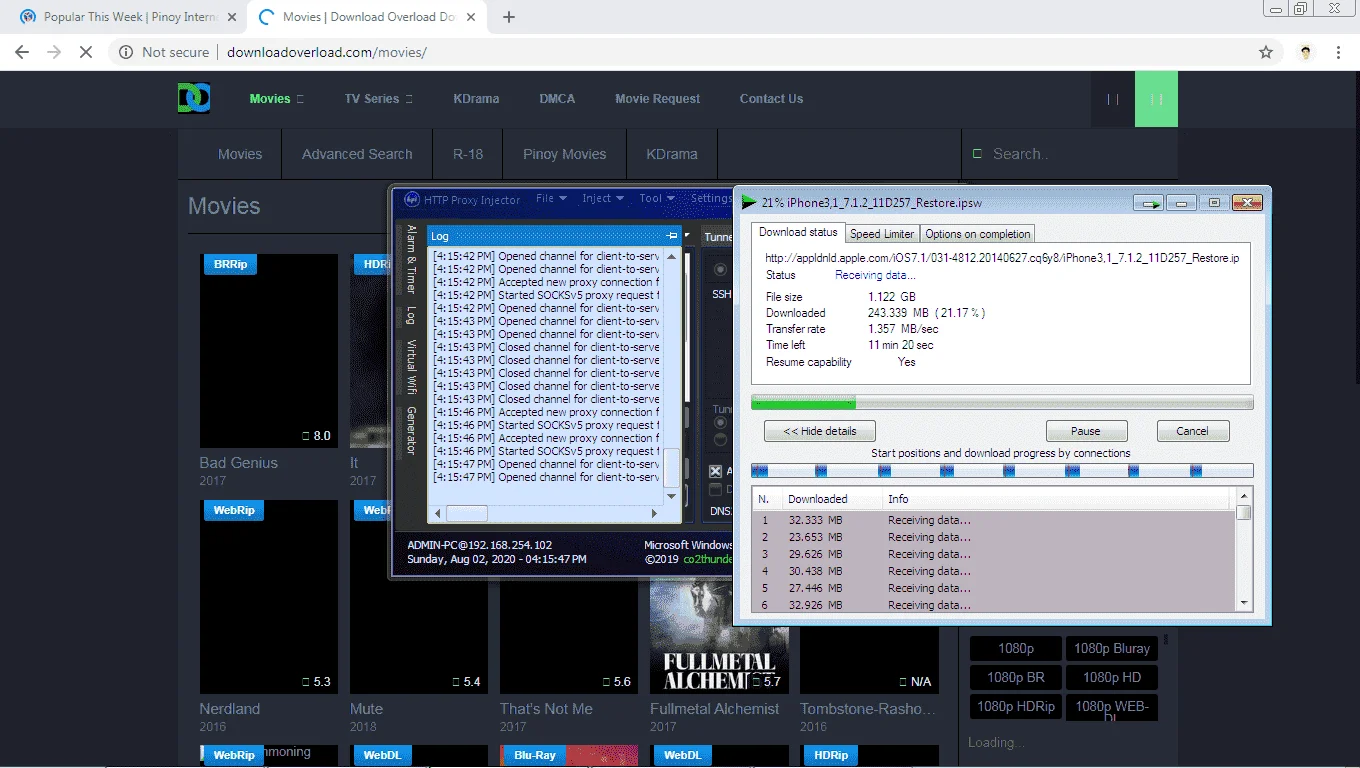This screenshot has height=768, width=1360.
Task: Click the connections list scroll down arrow
Action: [1244, 603]
